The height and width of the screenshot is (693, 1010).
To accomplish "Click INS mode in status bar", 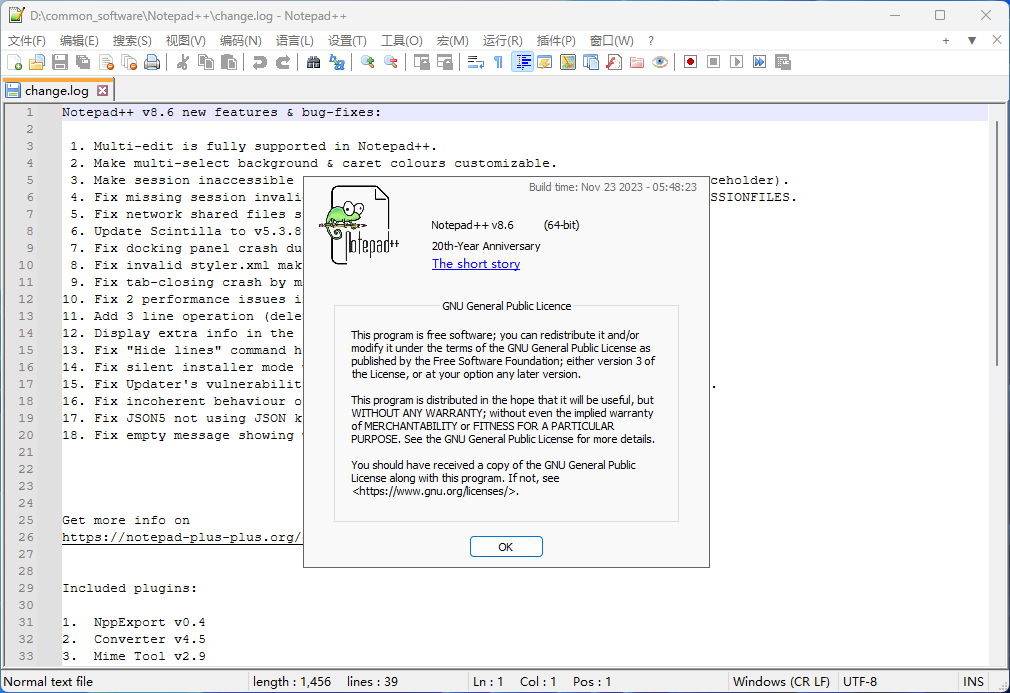I will [973, 681].
